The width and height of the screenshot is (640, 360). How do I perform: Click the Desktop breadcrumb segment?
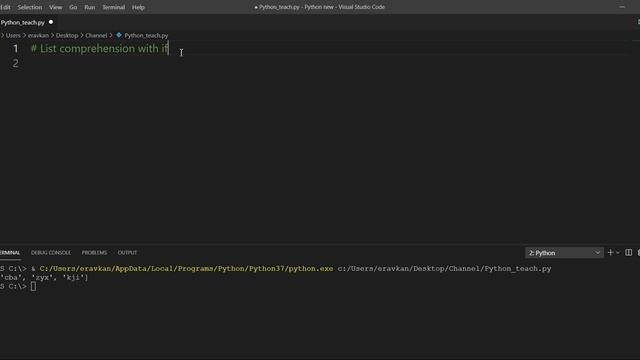pos(67,36)
